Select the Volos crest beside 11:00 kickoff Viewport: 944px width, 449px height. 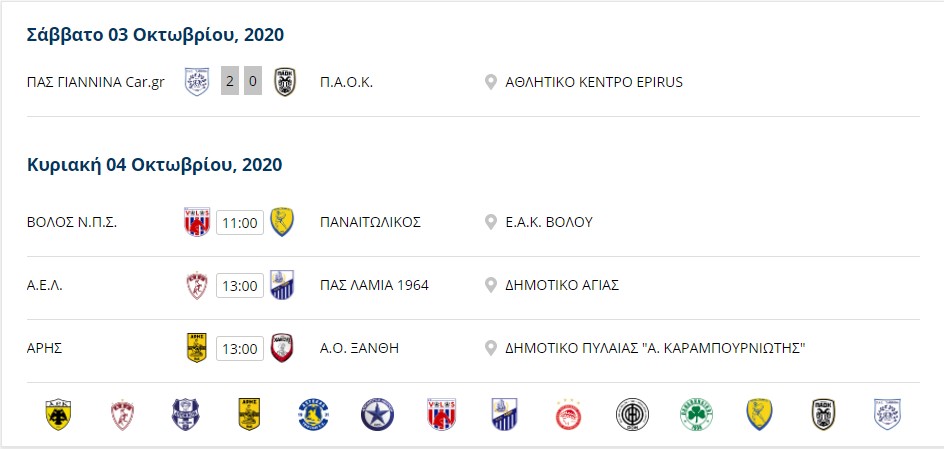tap(197, 222)
